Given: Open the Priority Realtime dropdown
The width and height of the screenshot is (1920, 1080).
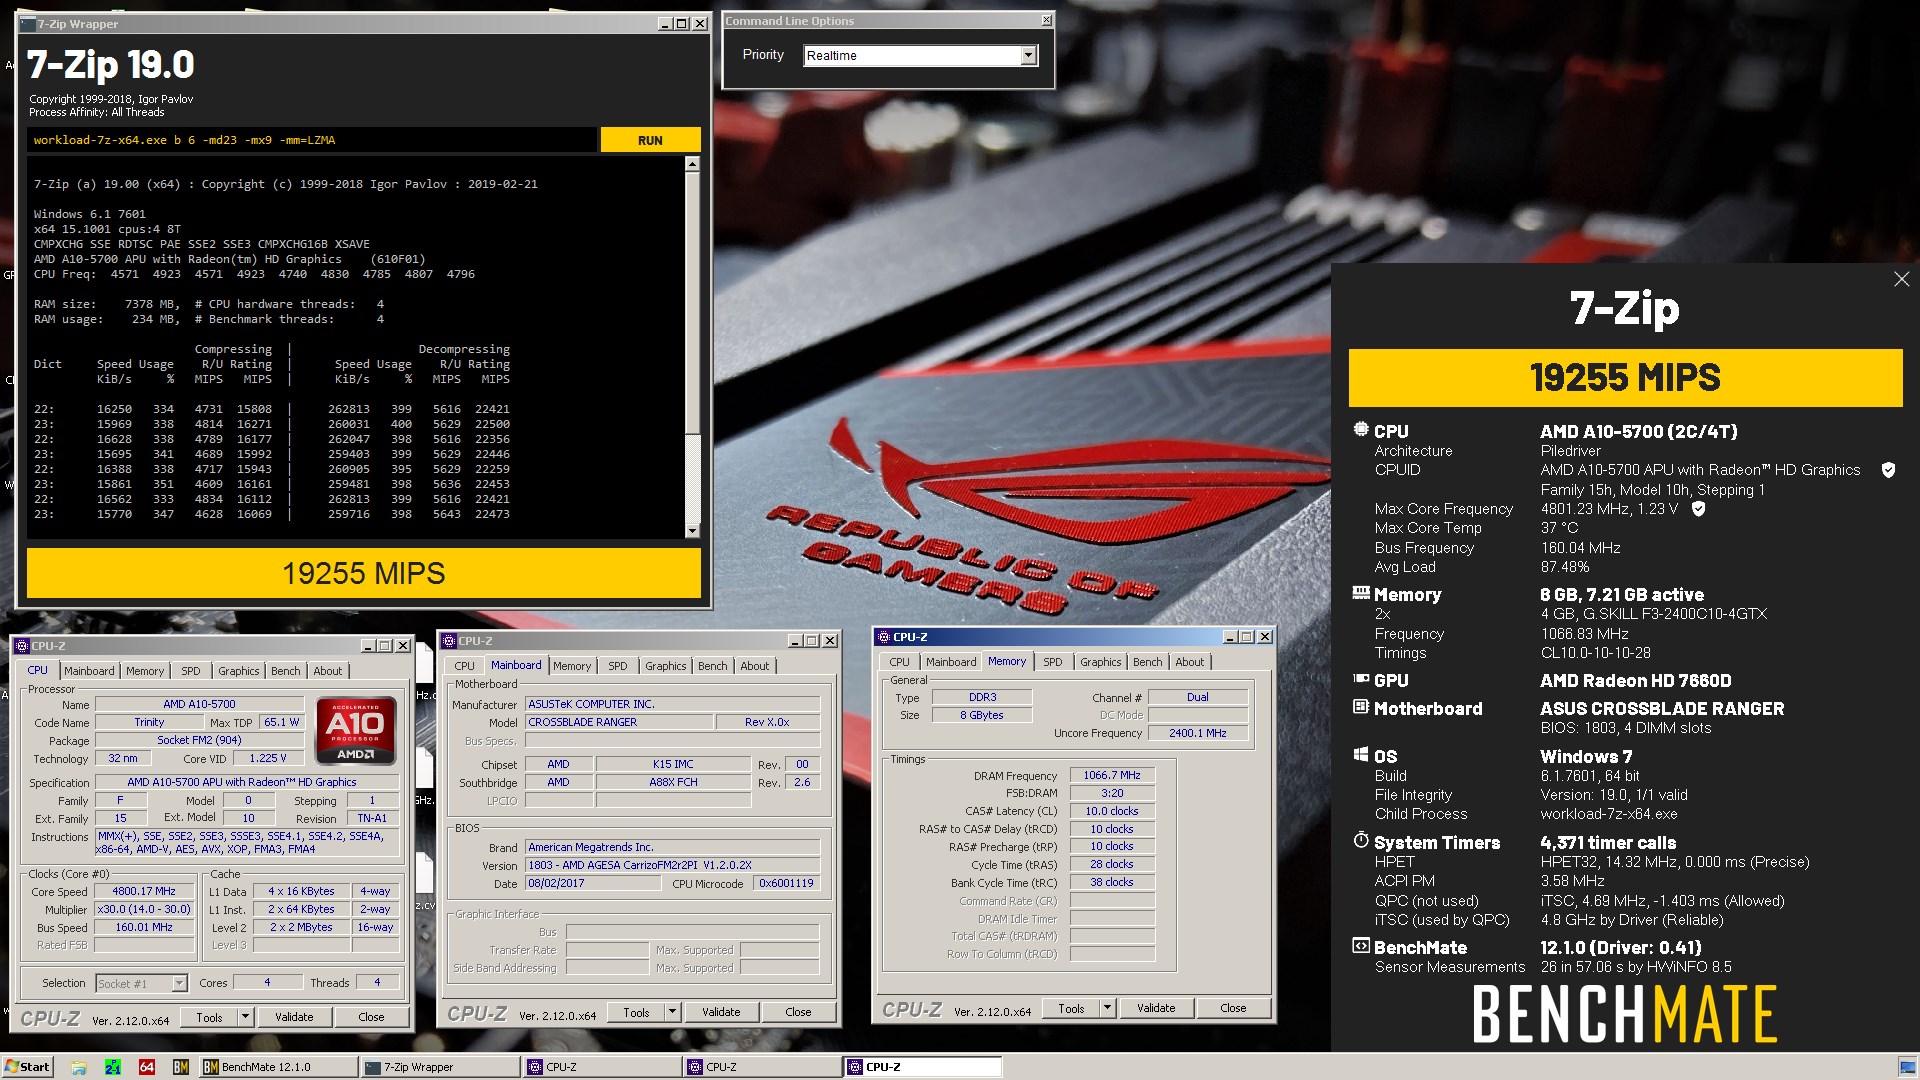Looking at the screenshot, I should click(1028, 56).
